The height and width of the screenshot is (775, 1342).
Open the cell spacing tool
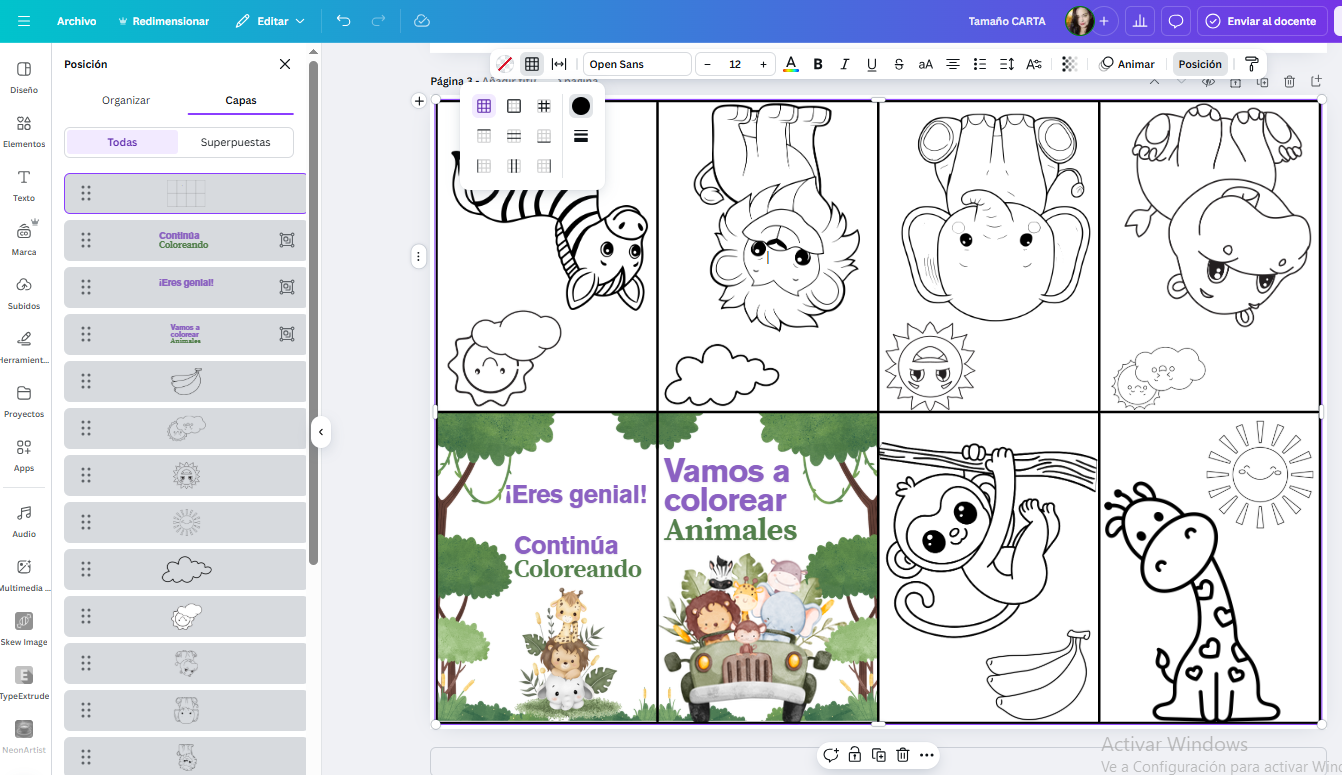559,64
